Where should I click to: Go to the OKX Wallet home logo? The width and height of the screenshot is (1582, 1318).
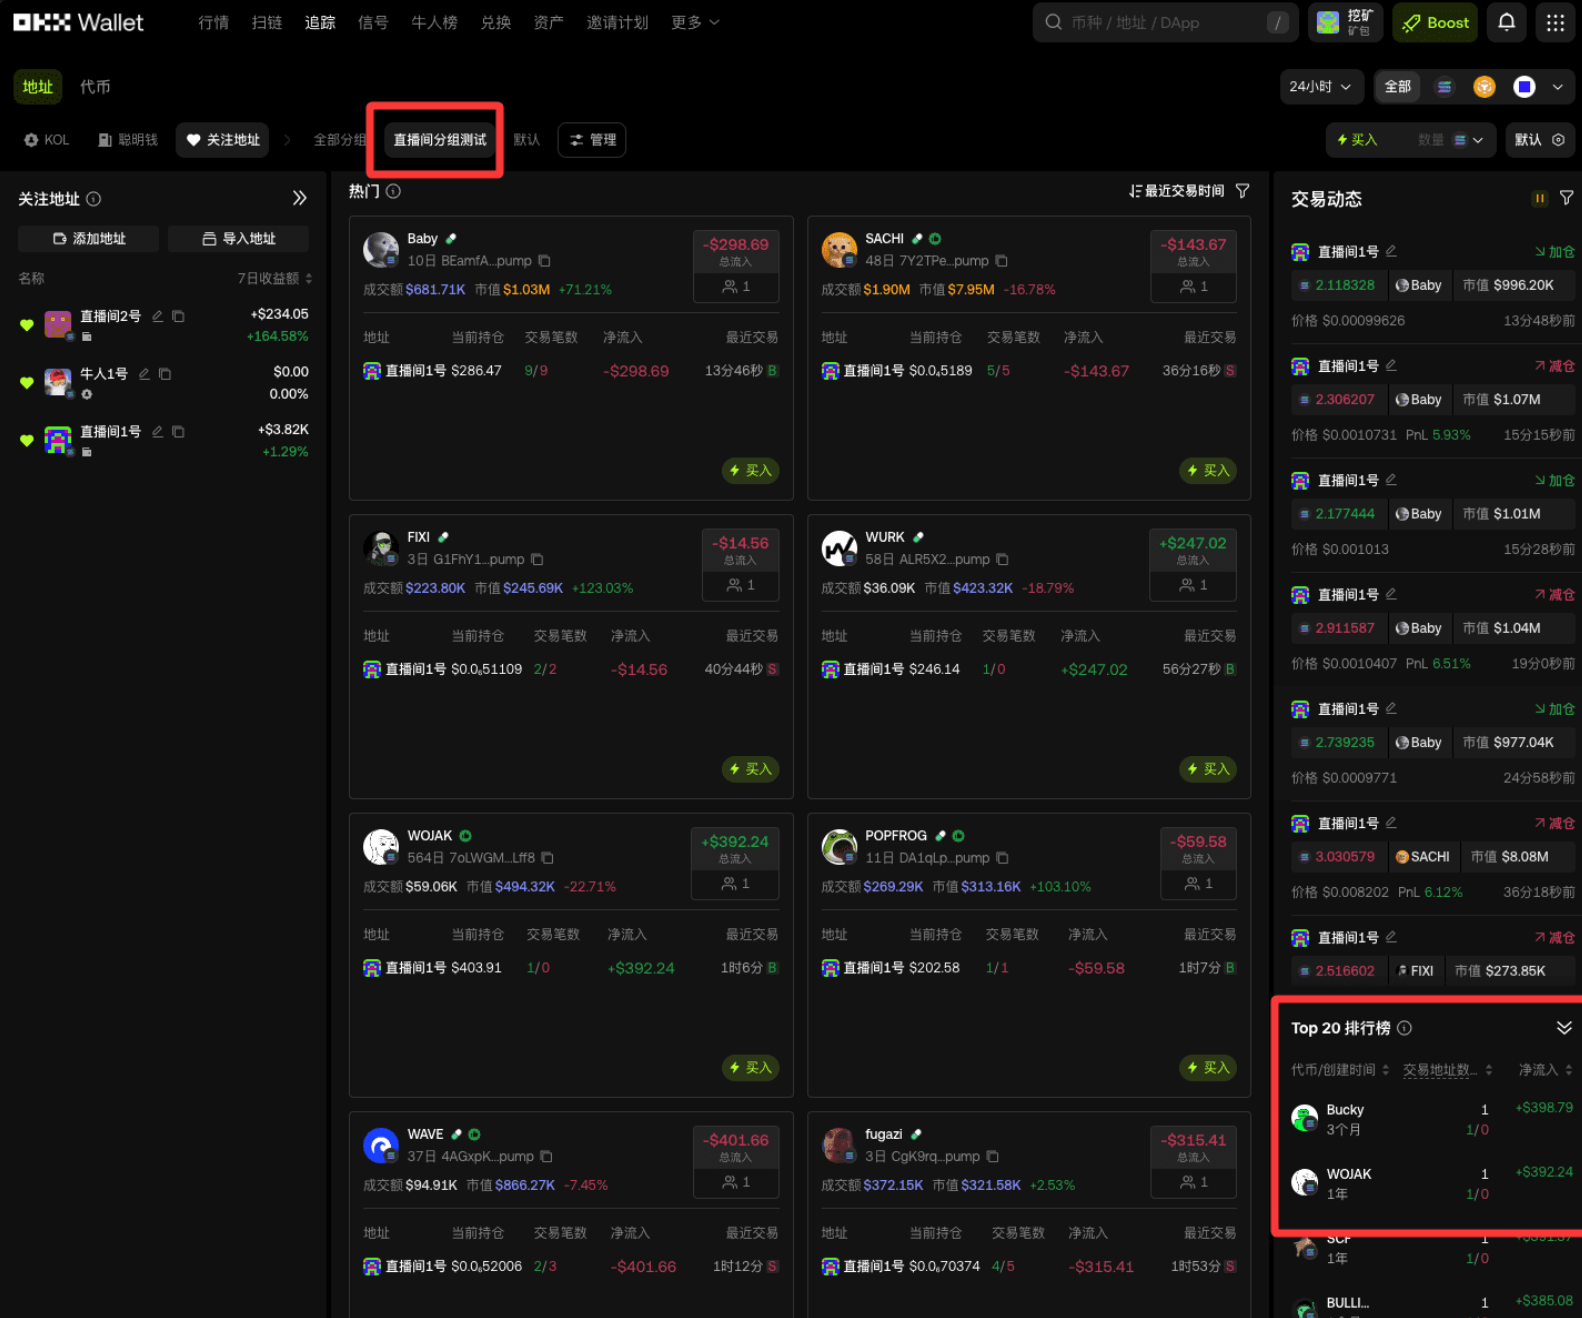point(78,22)
